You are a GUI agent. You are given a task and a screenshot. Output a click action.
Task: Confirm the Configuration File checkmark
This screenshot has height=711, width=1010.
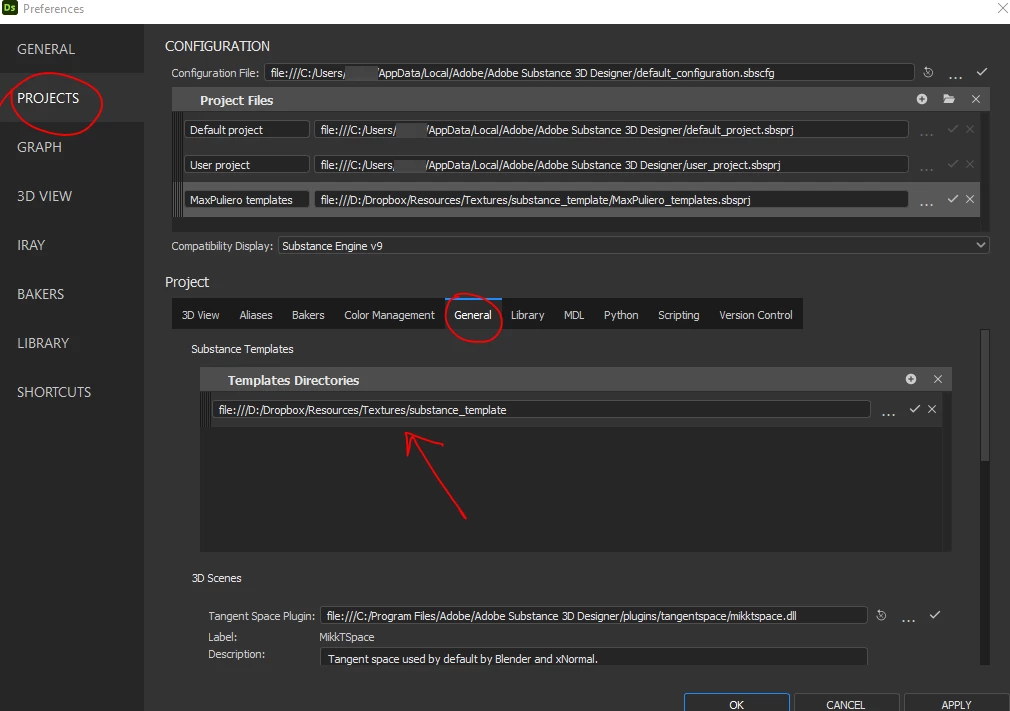(982, 72)
